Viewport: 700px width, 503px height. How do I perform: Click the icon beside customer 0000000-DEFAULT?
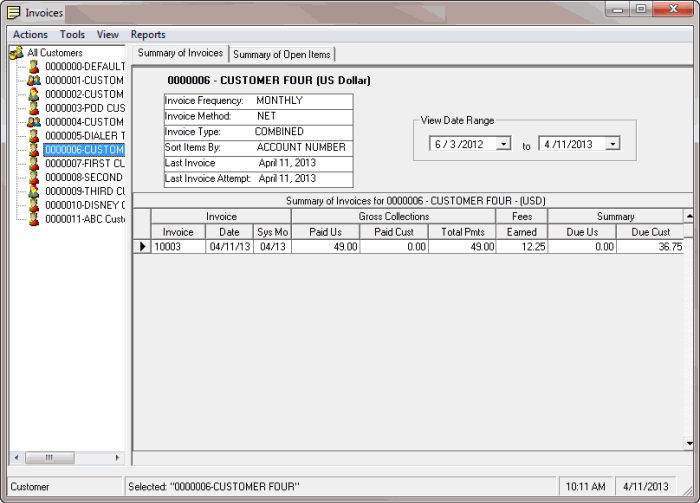[34, 66]
